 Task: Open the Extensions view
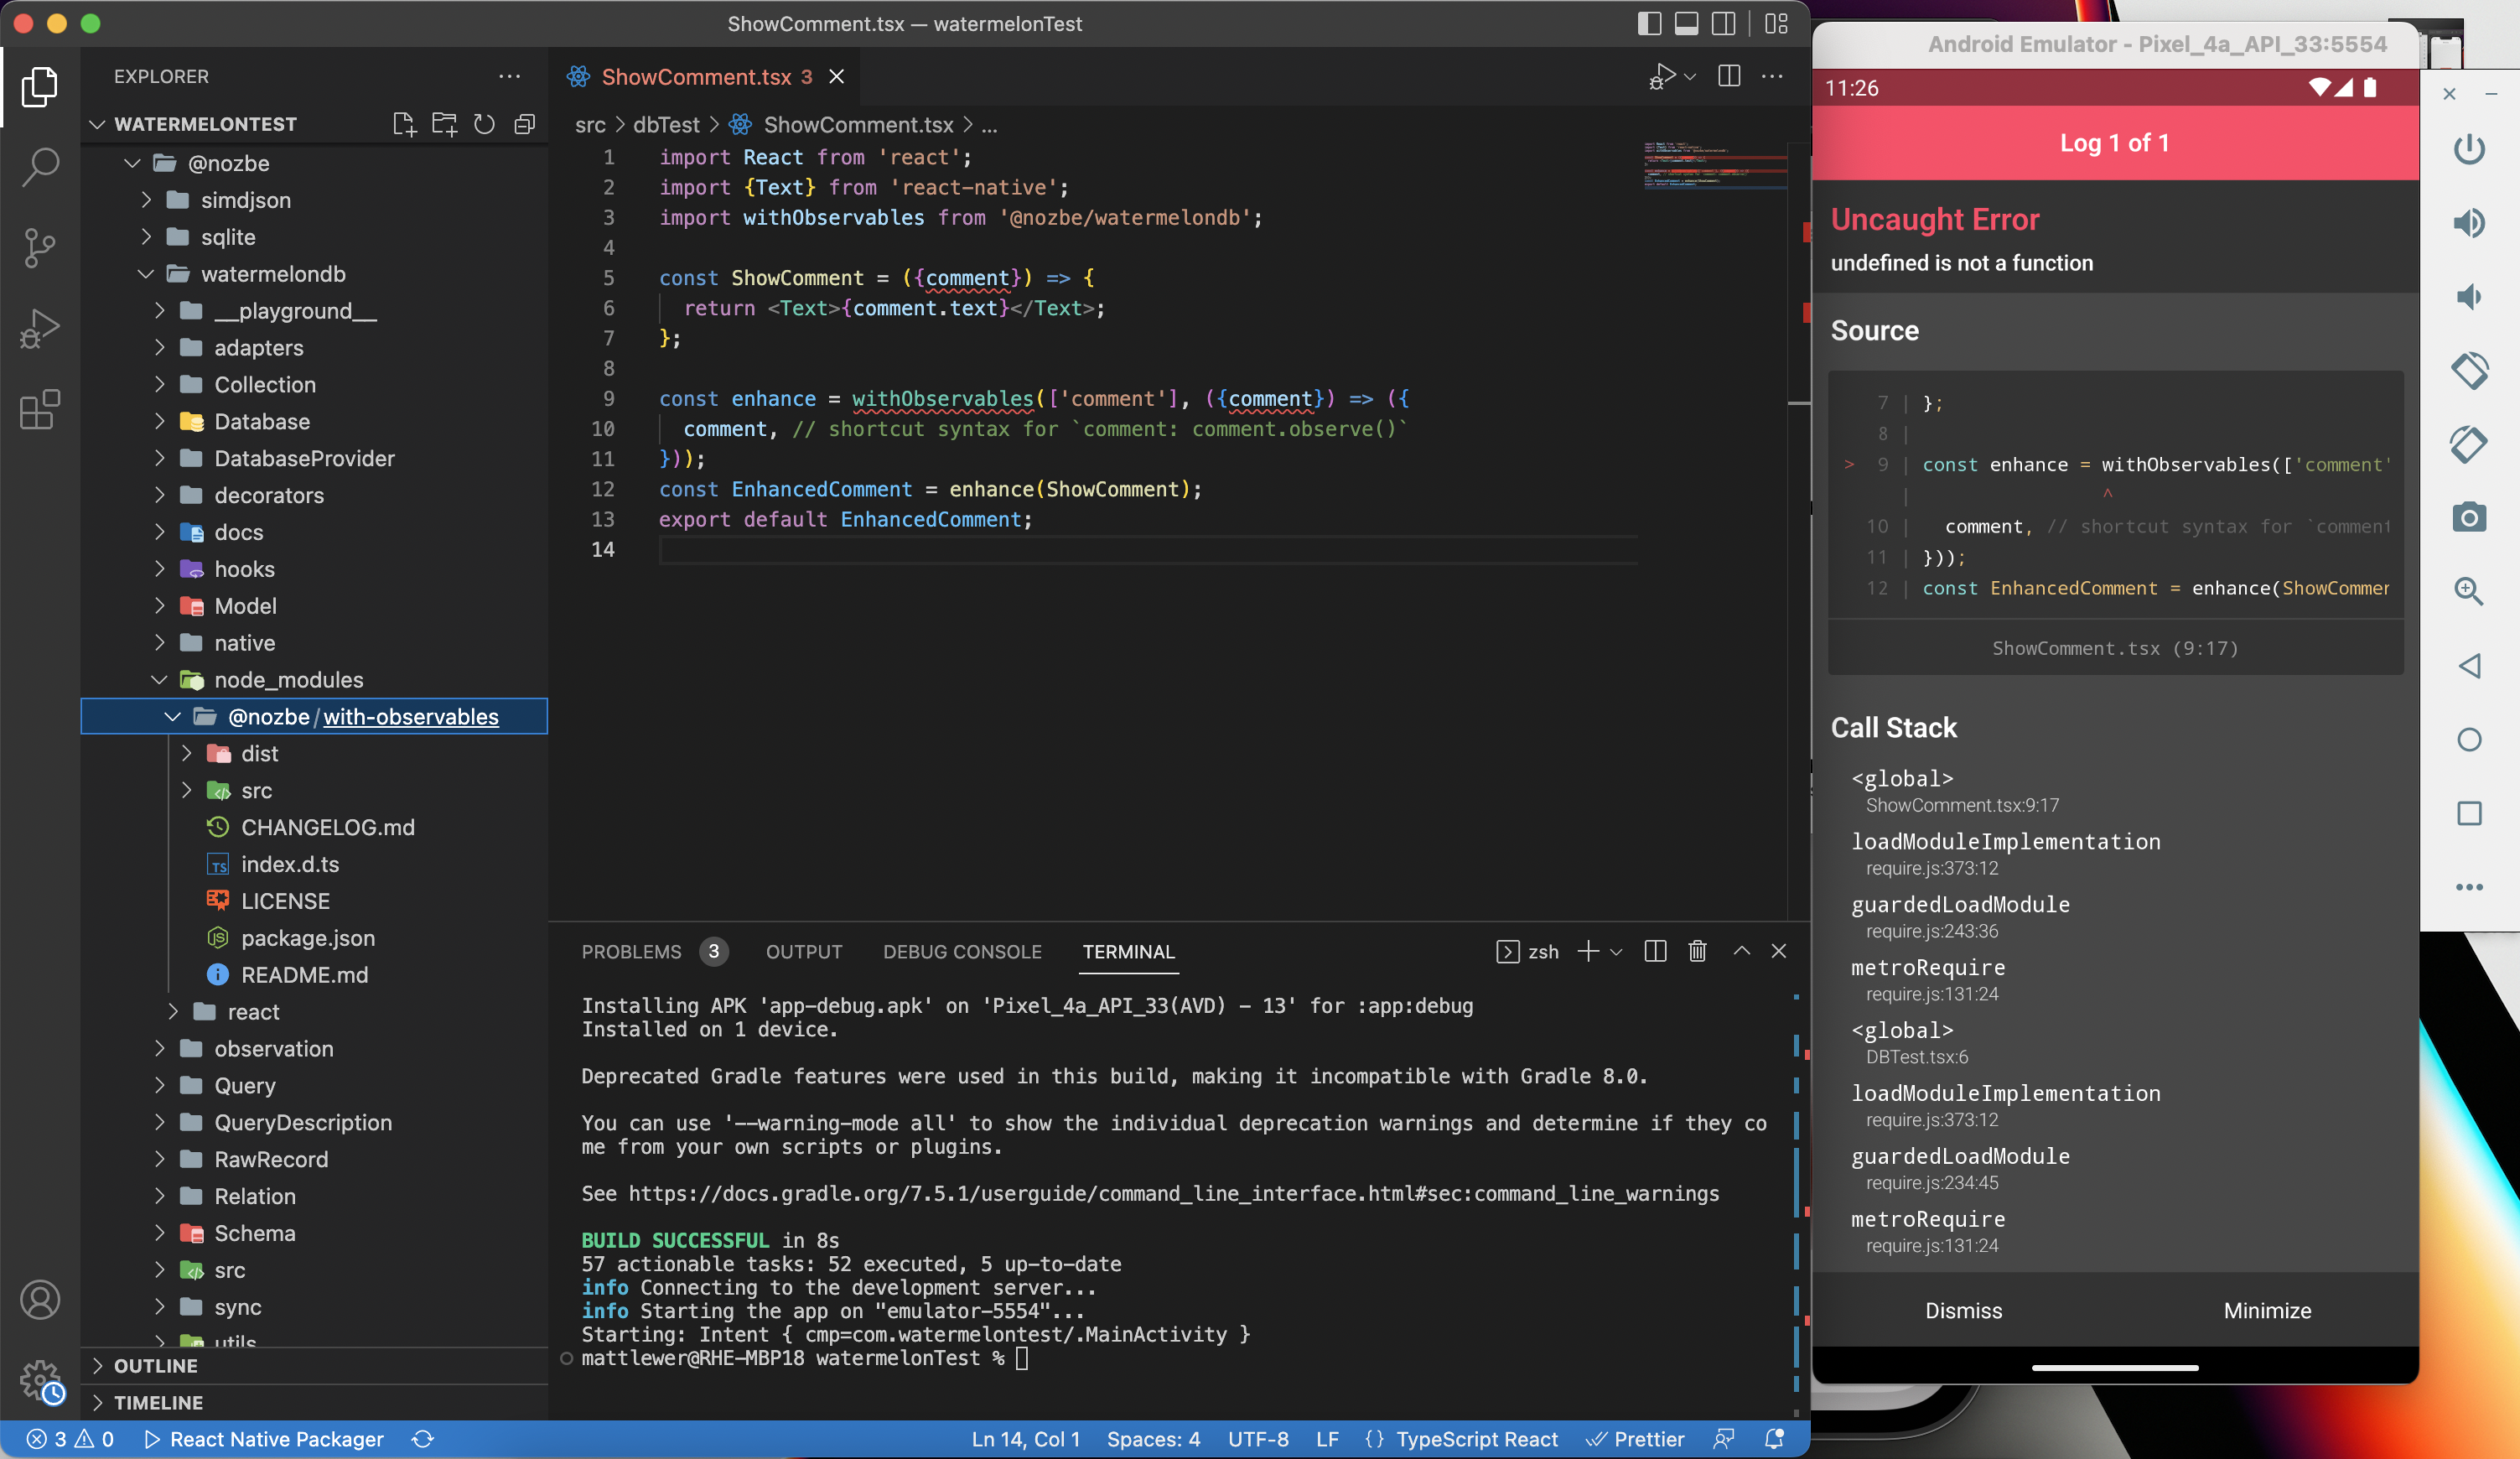[39, 410]
